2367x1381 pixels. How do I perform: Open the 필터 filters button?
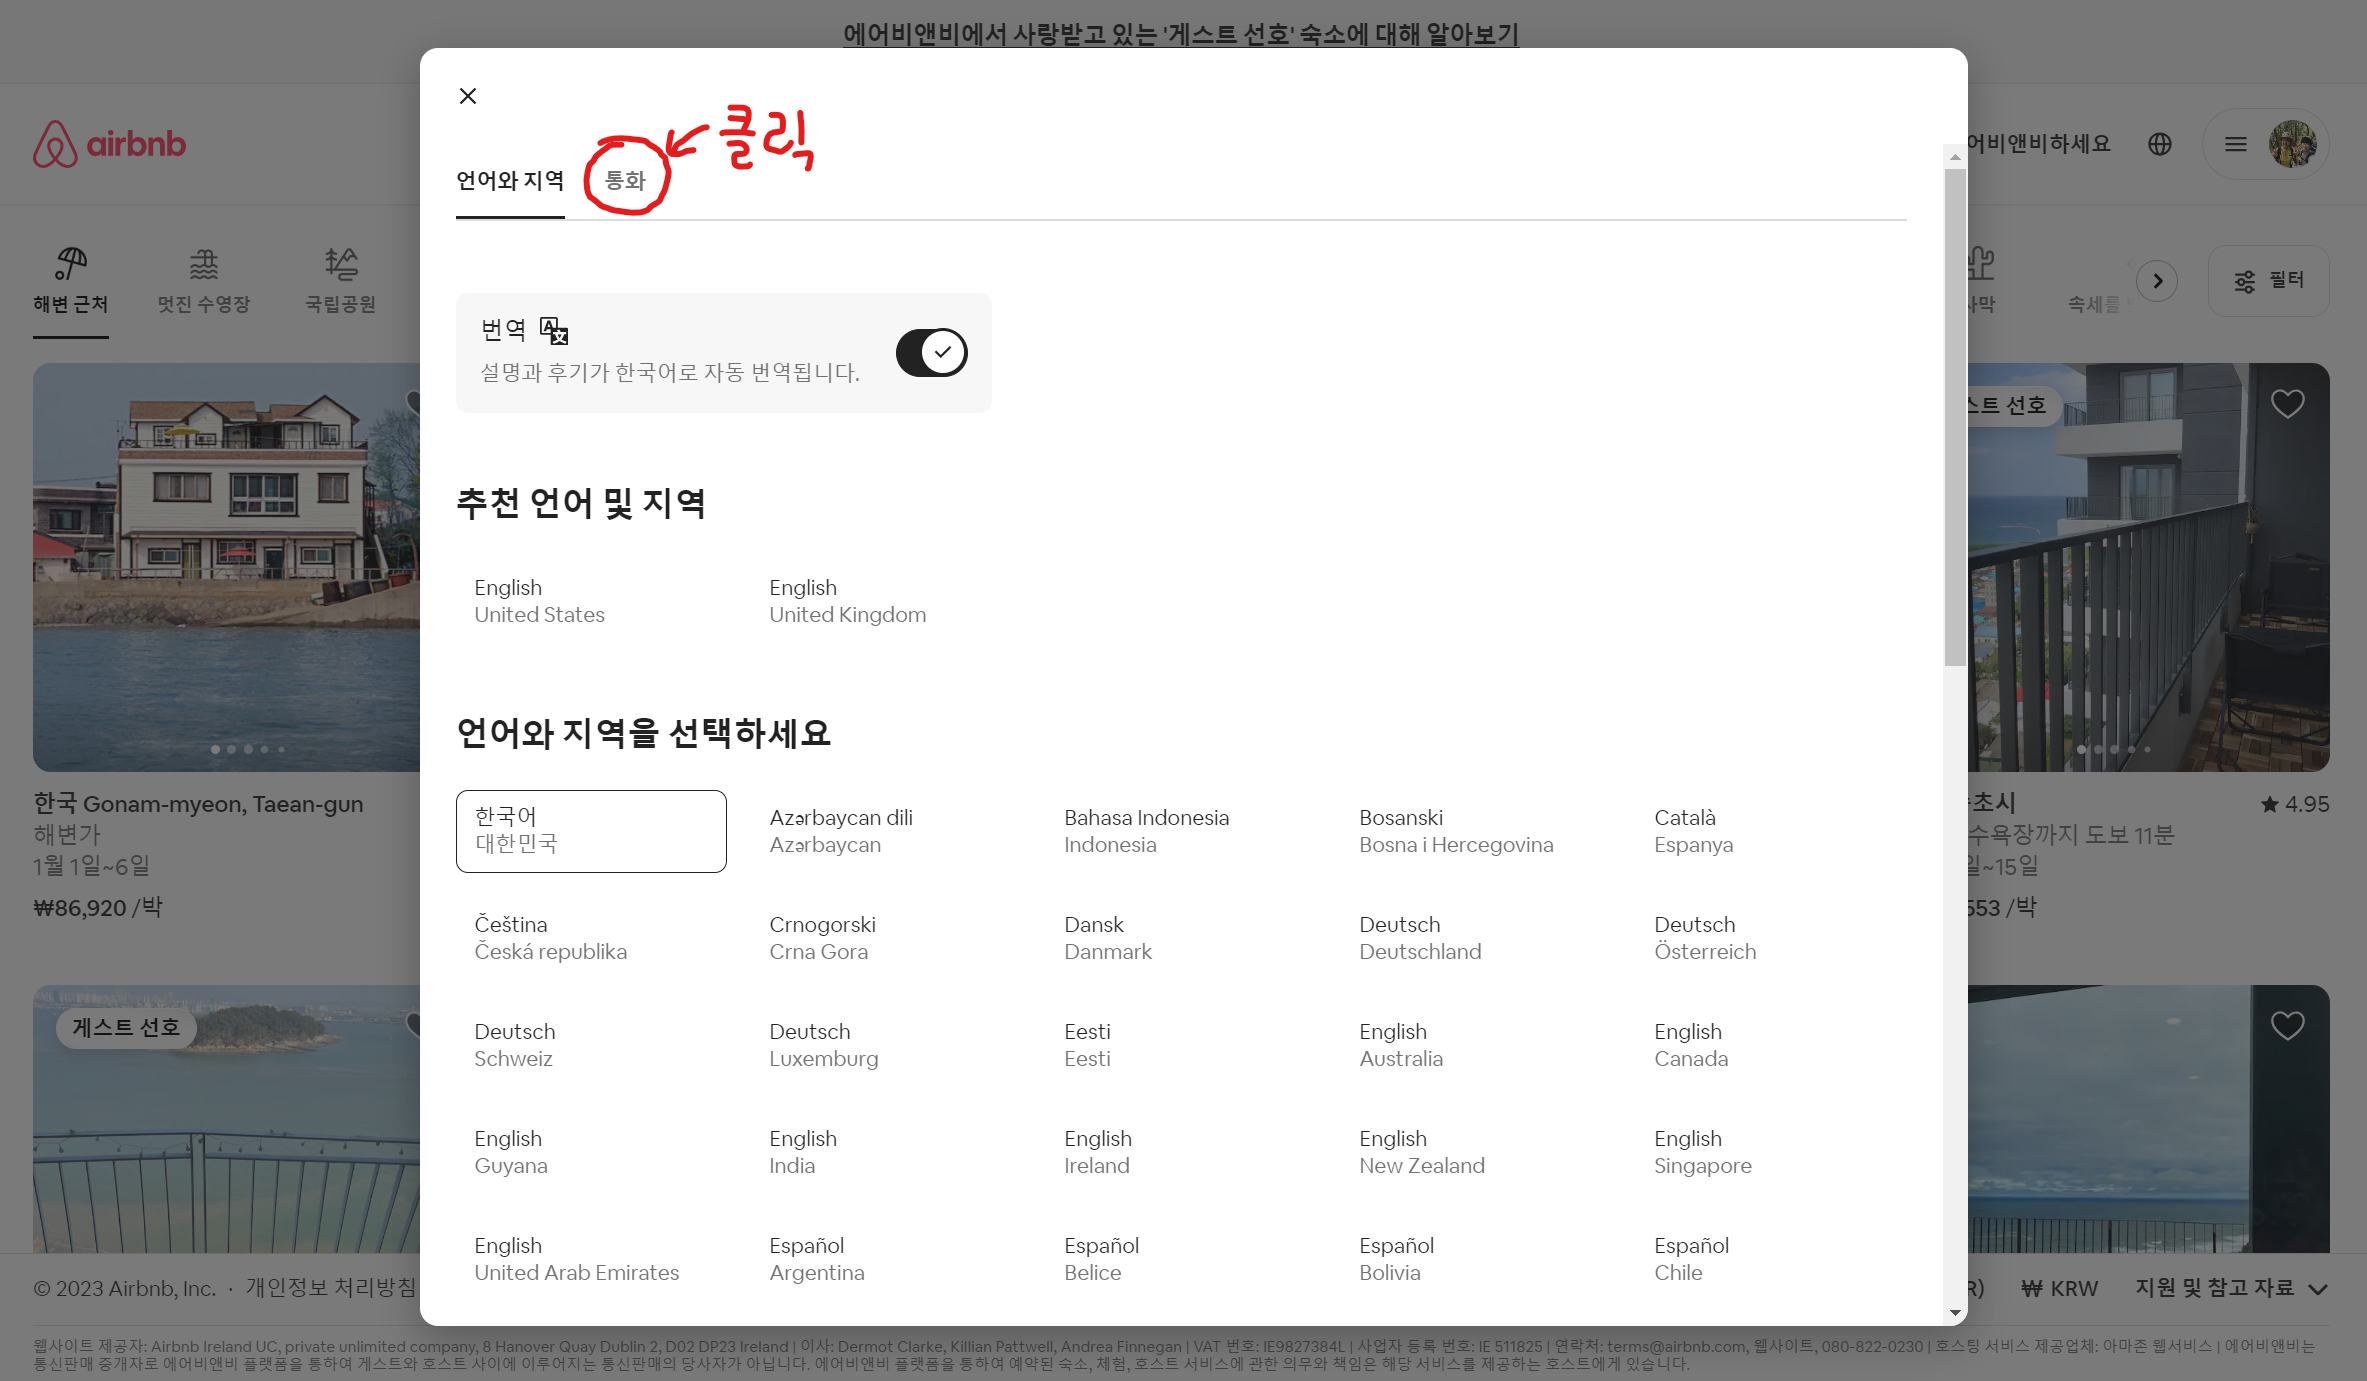click(2268, 281)
